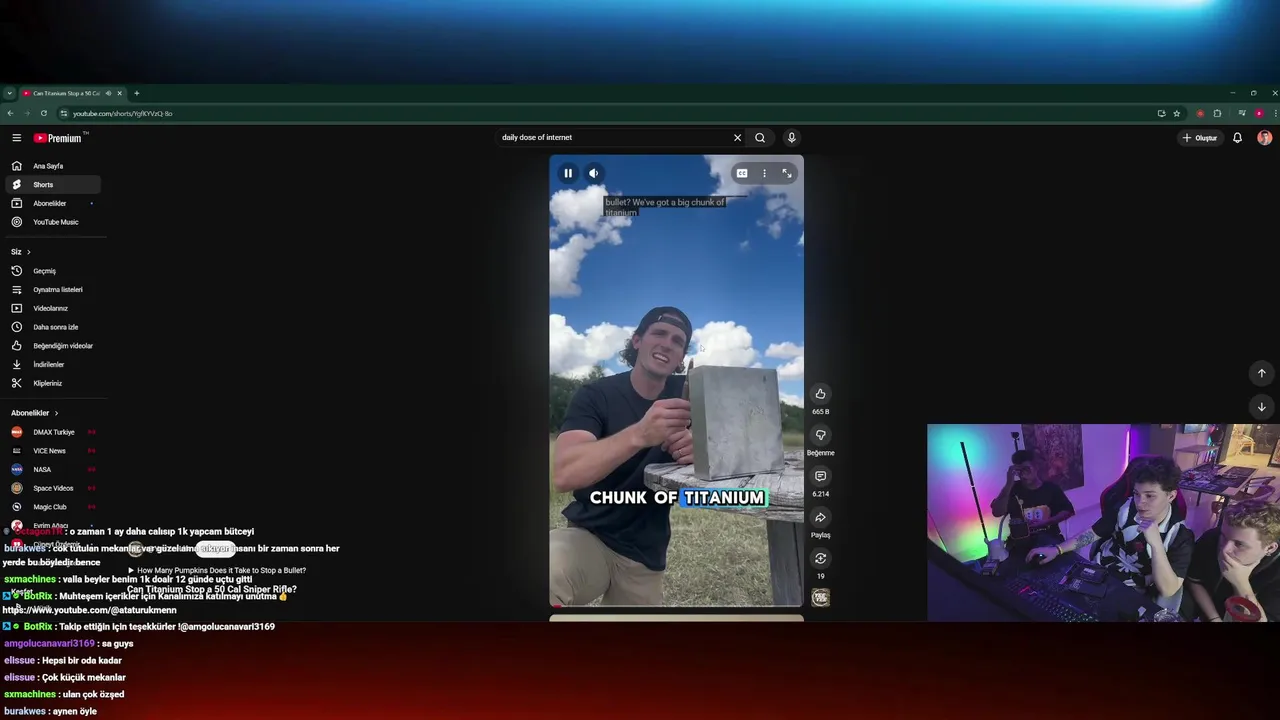Click the search field with daily dose of internet
The height and width of the screenshot is (720, 1280).
point(613,138)
